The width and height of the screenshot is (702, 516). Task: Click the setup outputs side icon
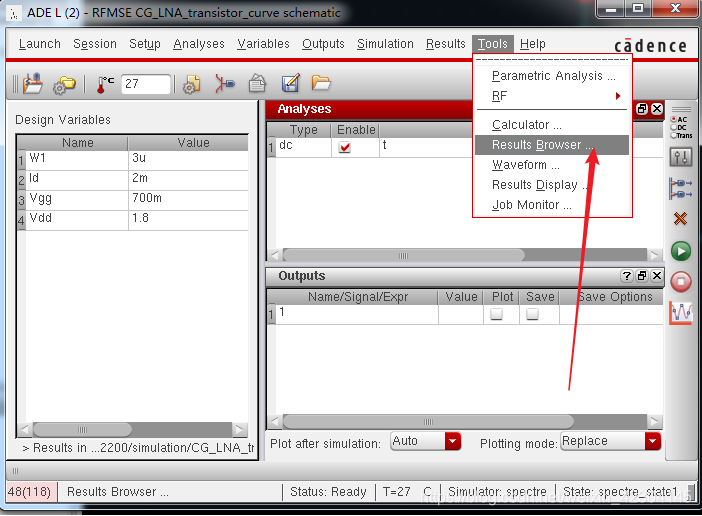[681, 188]
